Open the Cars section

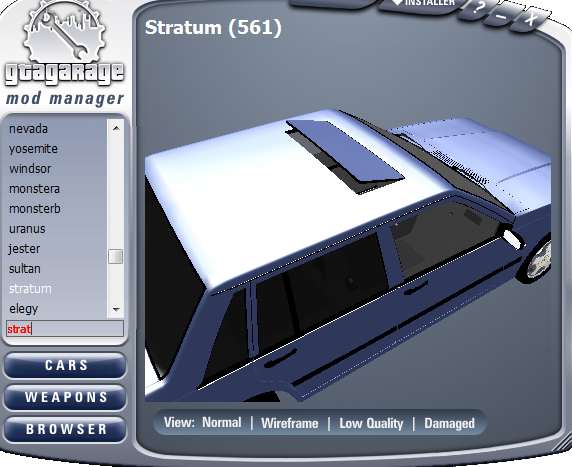(65, 365)
